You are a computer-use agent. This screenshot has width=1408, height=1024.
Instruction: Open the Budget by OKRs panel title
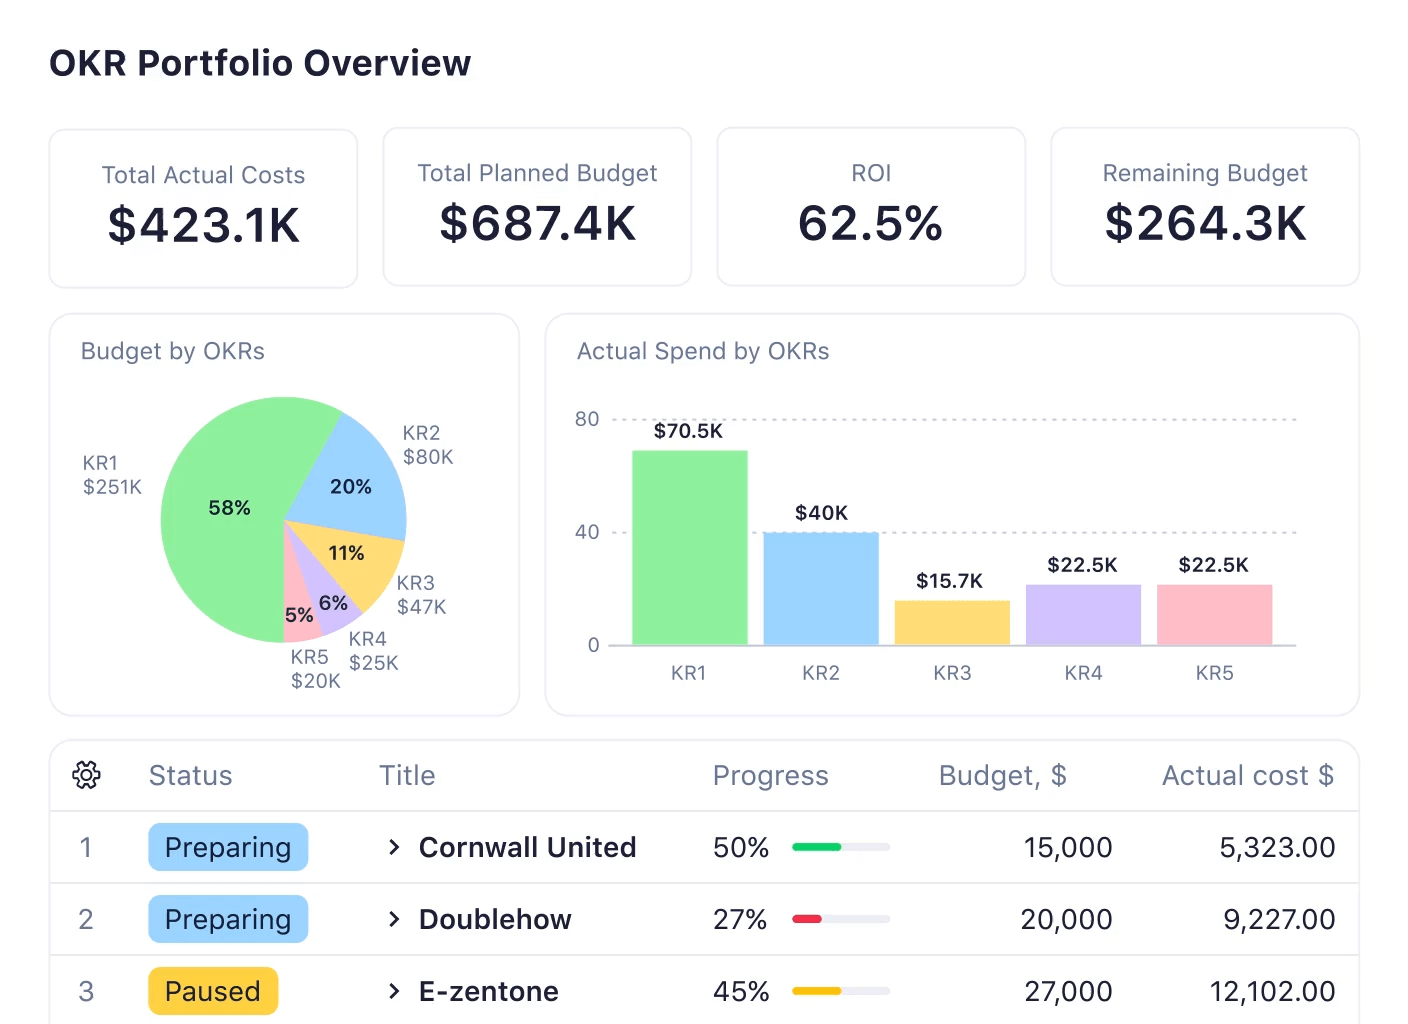coord(172,351)
